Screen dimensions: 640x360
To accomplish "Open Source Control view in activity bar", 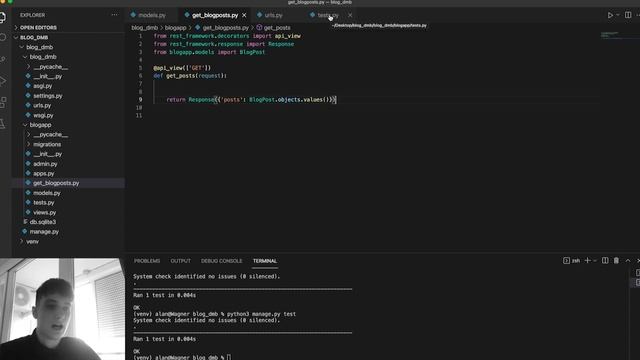I will (x=3, y=60).
